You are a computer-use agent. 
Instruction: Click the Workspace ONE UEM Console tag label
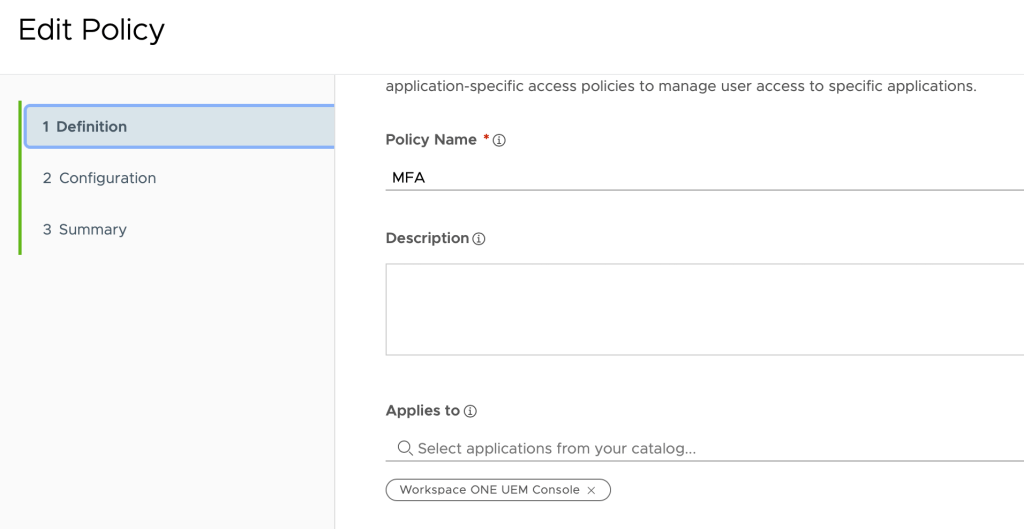[x=489, y=490]
